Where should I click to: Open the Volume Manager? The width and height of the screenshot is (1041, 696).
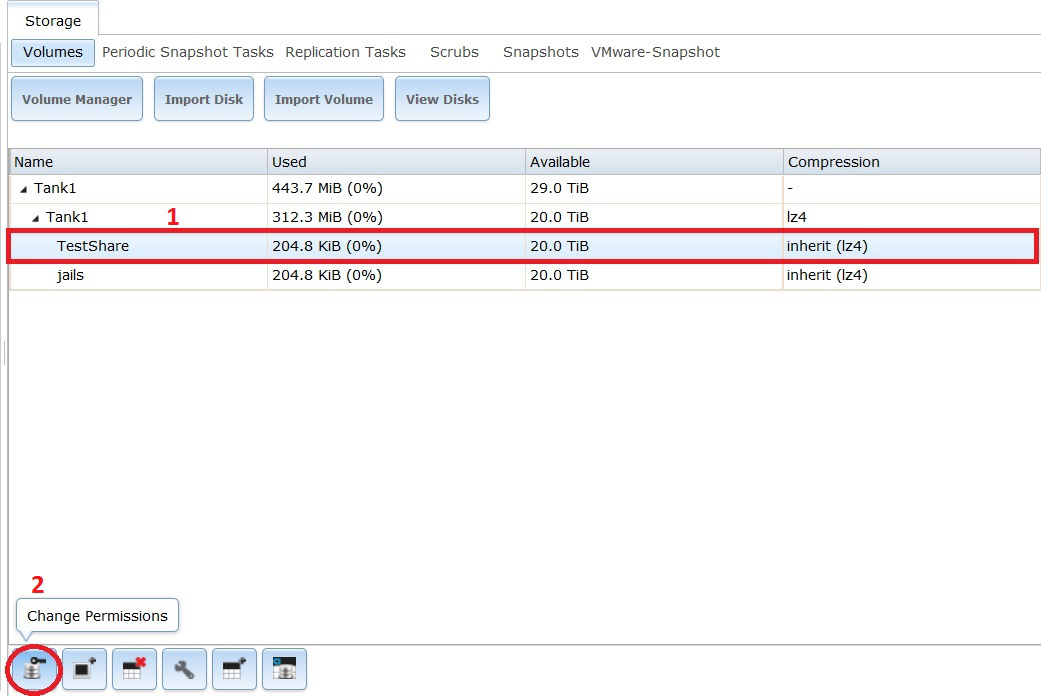(77, 99)
